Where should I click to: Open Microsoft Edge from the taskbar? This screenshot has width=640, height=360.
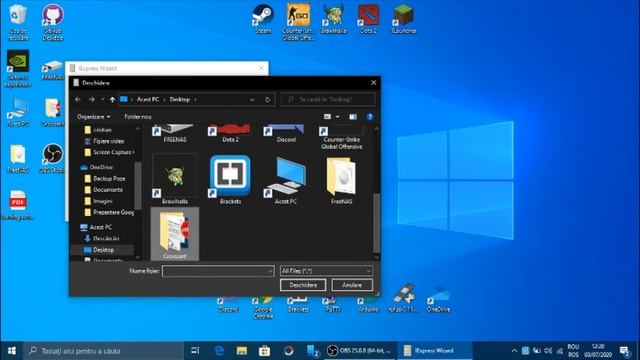[x=219, y=351]
